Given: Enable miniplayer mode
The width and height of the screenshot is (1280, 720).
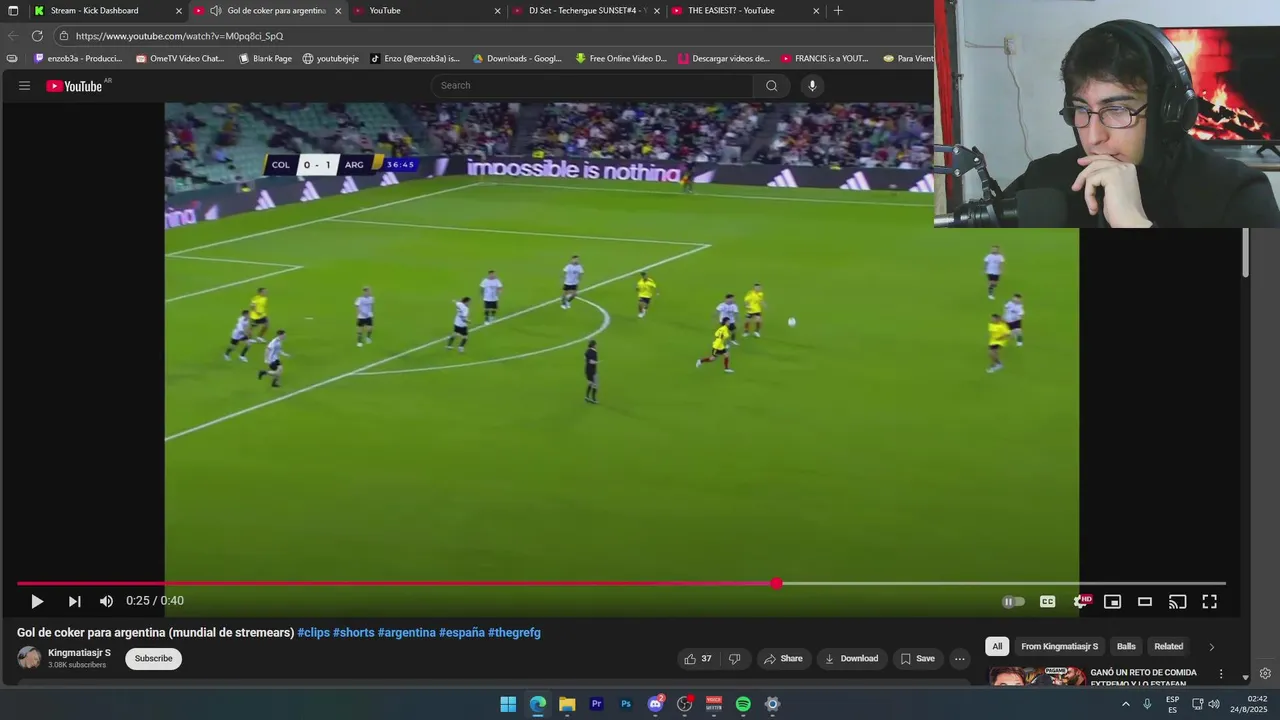Looking at the screenshot, I should pyautogui.click(x=1112, y=602).
